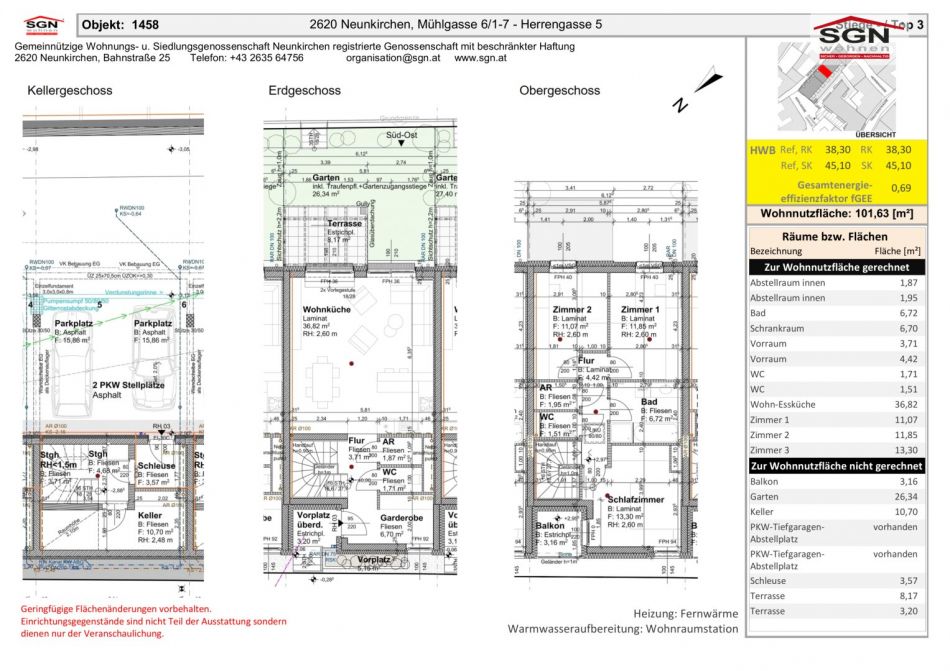
Task: Click the yellow HWB energy rating box
Action: point(837,174)
